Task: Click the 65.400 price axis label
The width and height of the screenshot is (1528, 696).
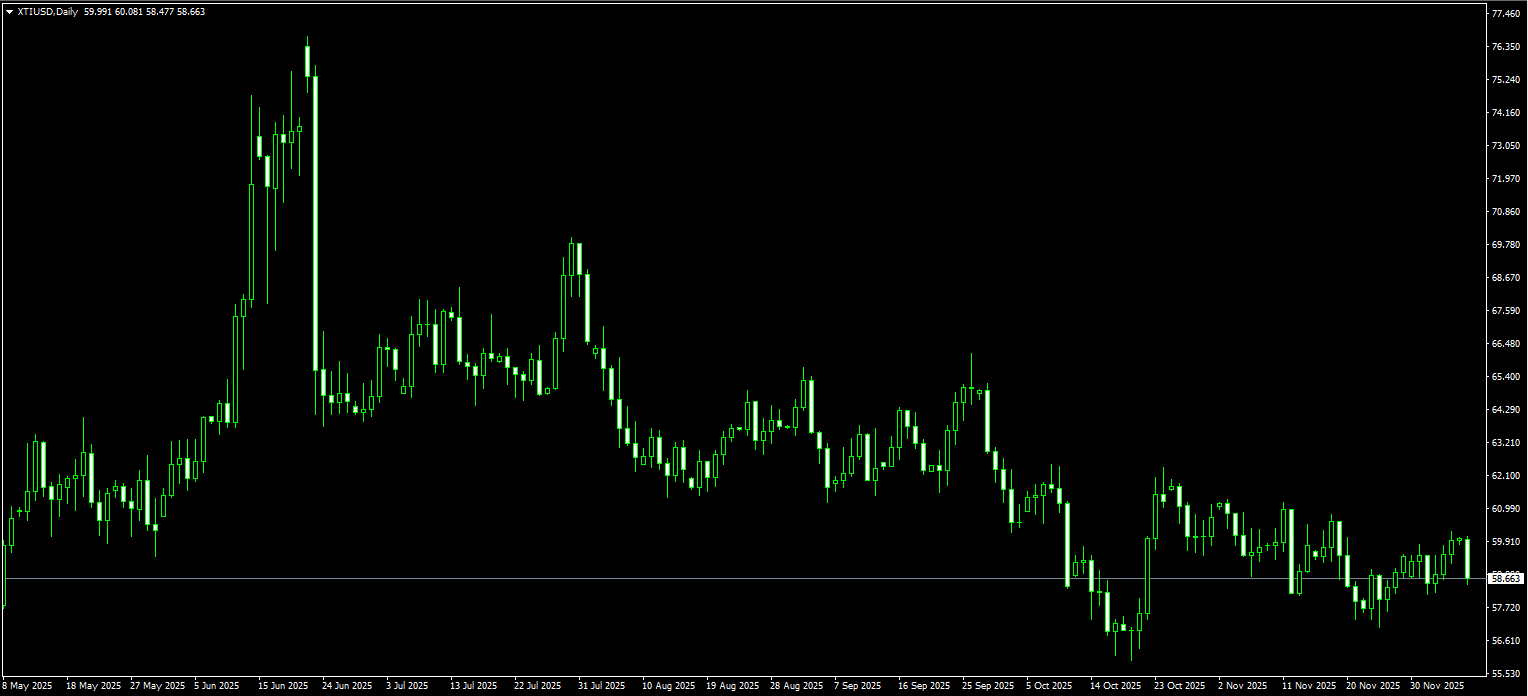Action: click(1505, 377)
